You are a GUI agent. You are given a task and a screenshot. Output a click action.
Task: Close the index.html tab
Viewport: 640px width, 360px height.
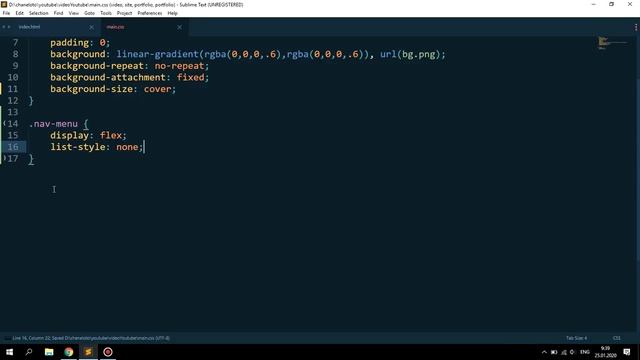point(91,27)
